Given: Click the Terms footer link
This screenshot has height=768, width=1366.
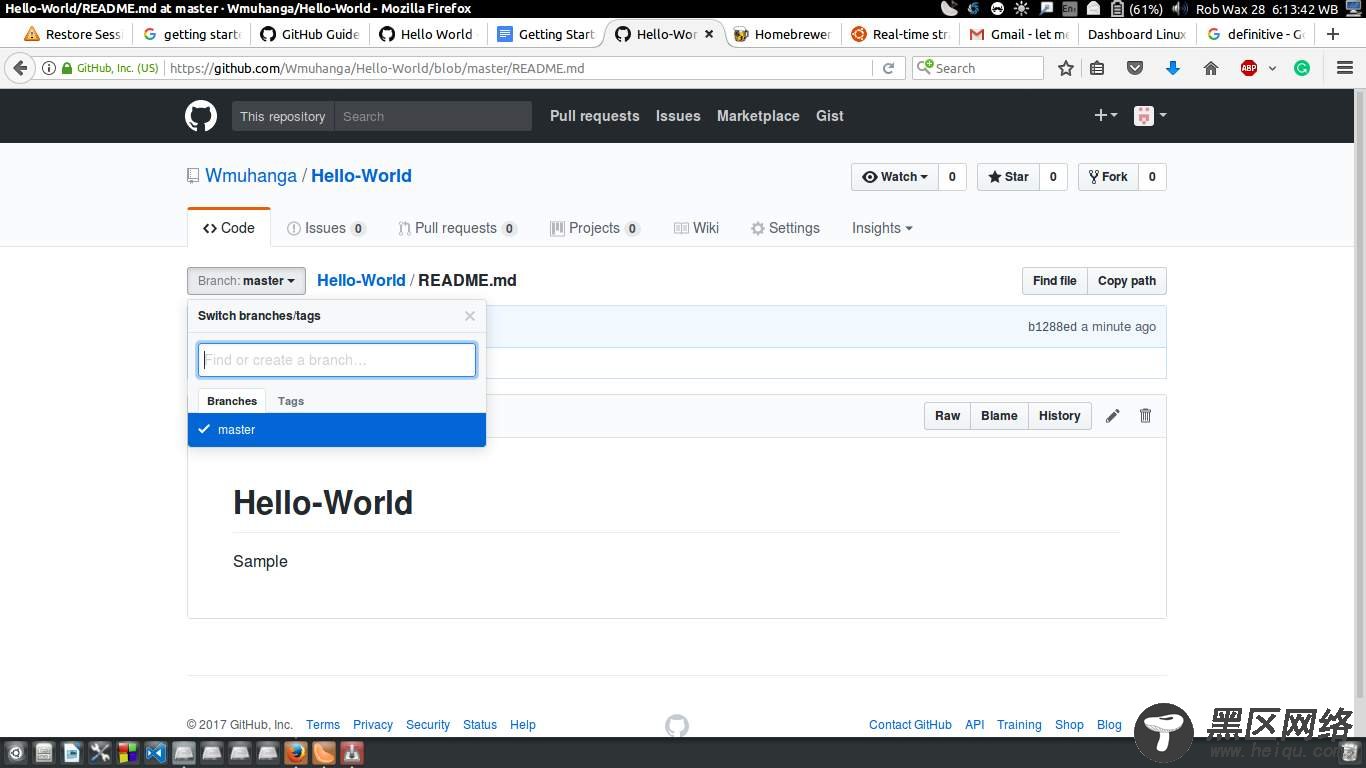Looking at the screenshot, I should [323, 725].
